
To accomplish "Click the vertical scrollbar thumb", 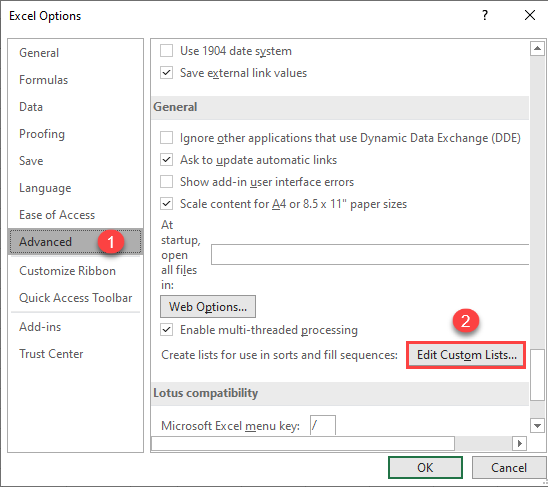I will coord(537,375).
